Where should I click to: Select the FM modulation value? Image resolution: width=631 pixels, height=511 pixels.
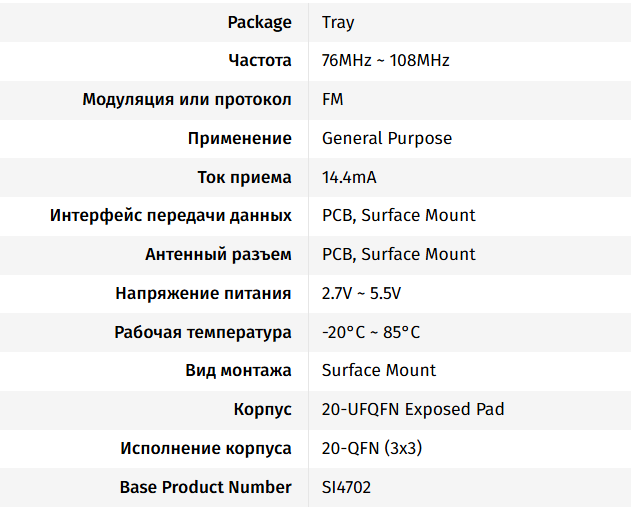click(x=333, y=99)
